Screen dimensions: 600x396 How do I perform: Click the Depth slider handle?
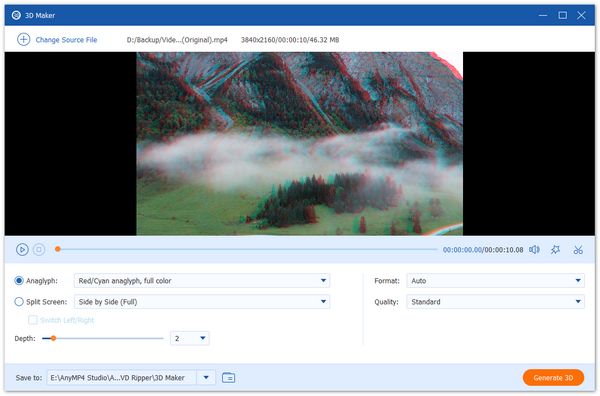point(53,338)
